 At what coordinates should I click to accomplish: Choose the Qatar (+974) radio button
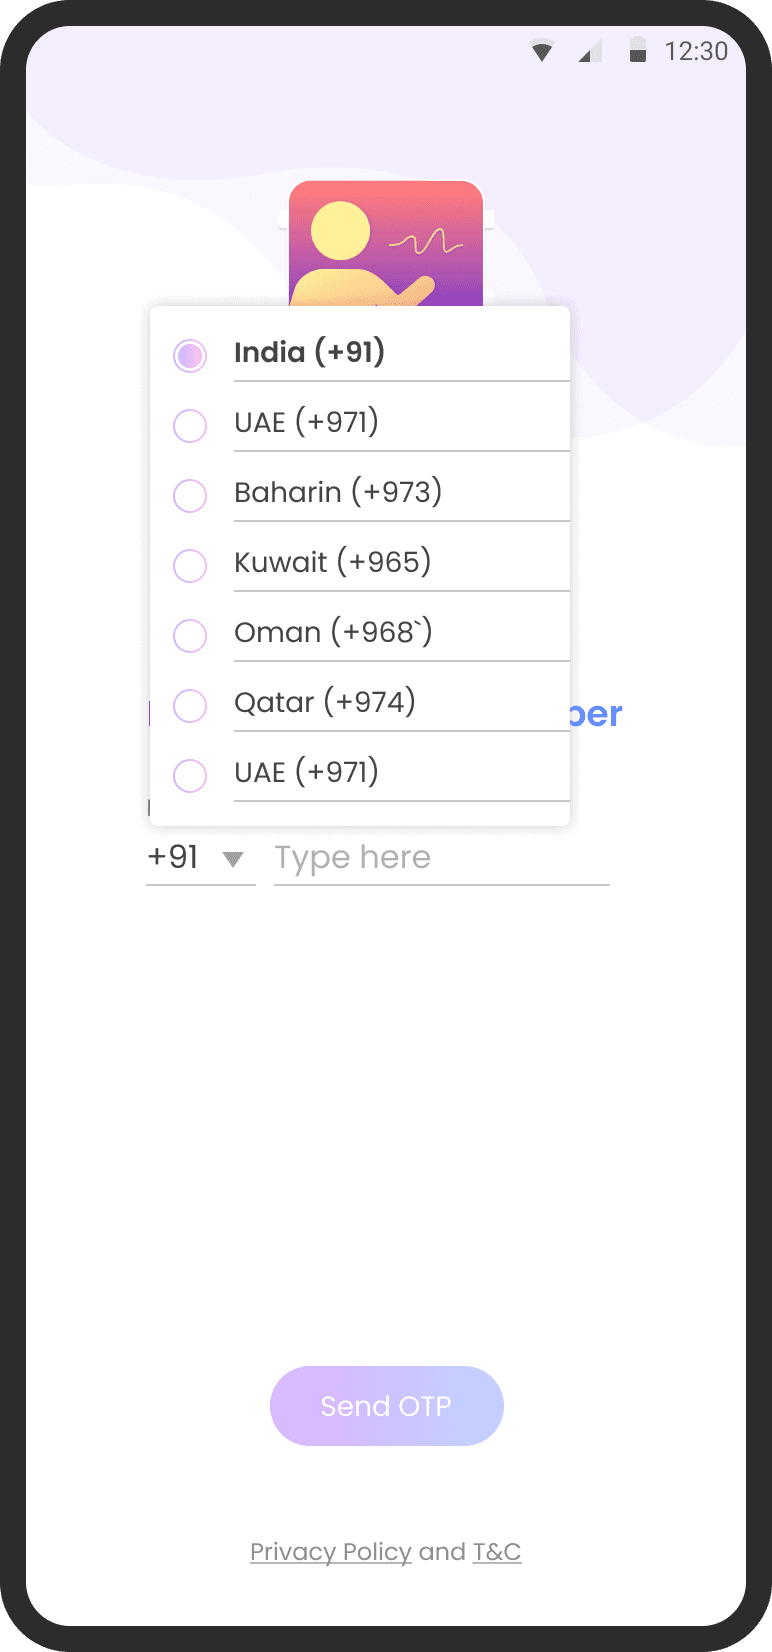click(x=190, y=705)
